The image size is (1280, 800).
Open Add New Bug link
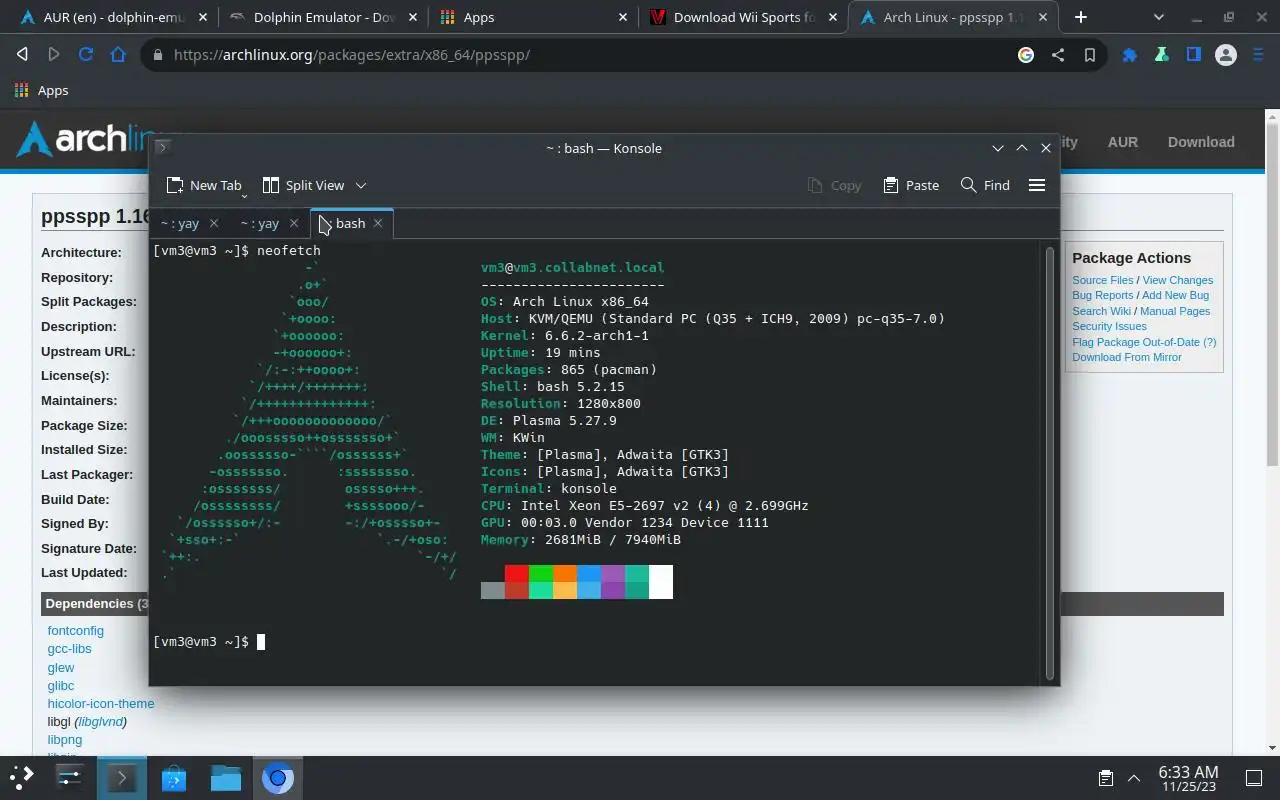point(1175,295)
